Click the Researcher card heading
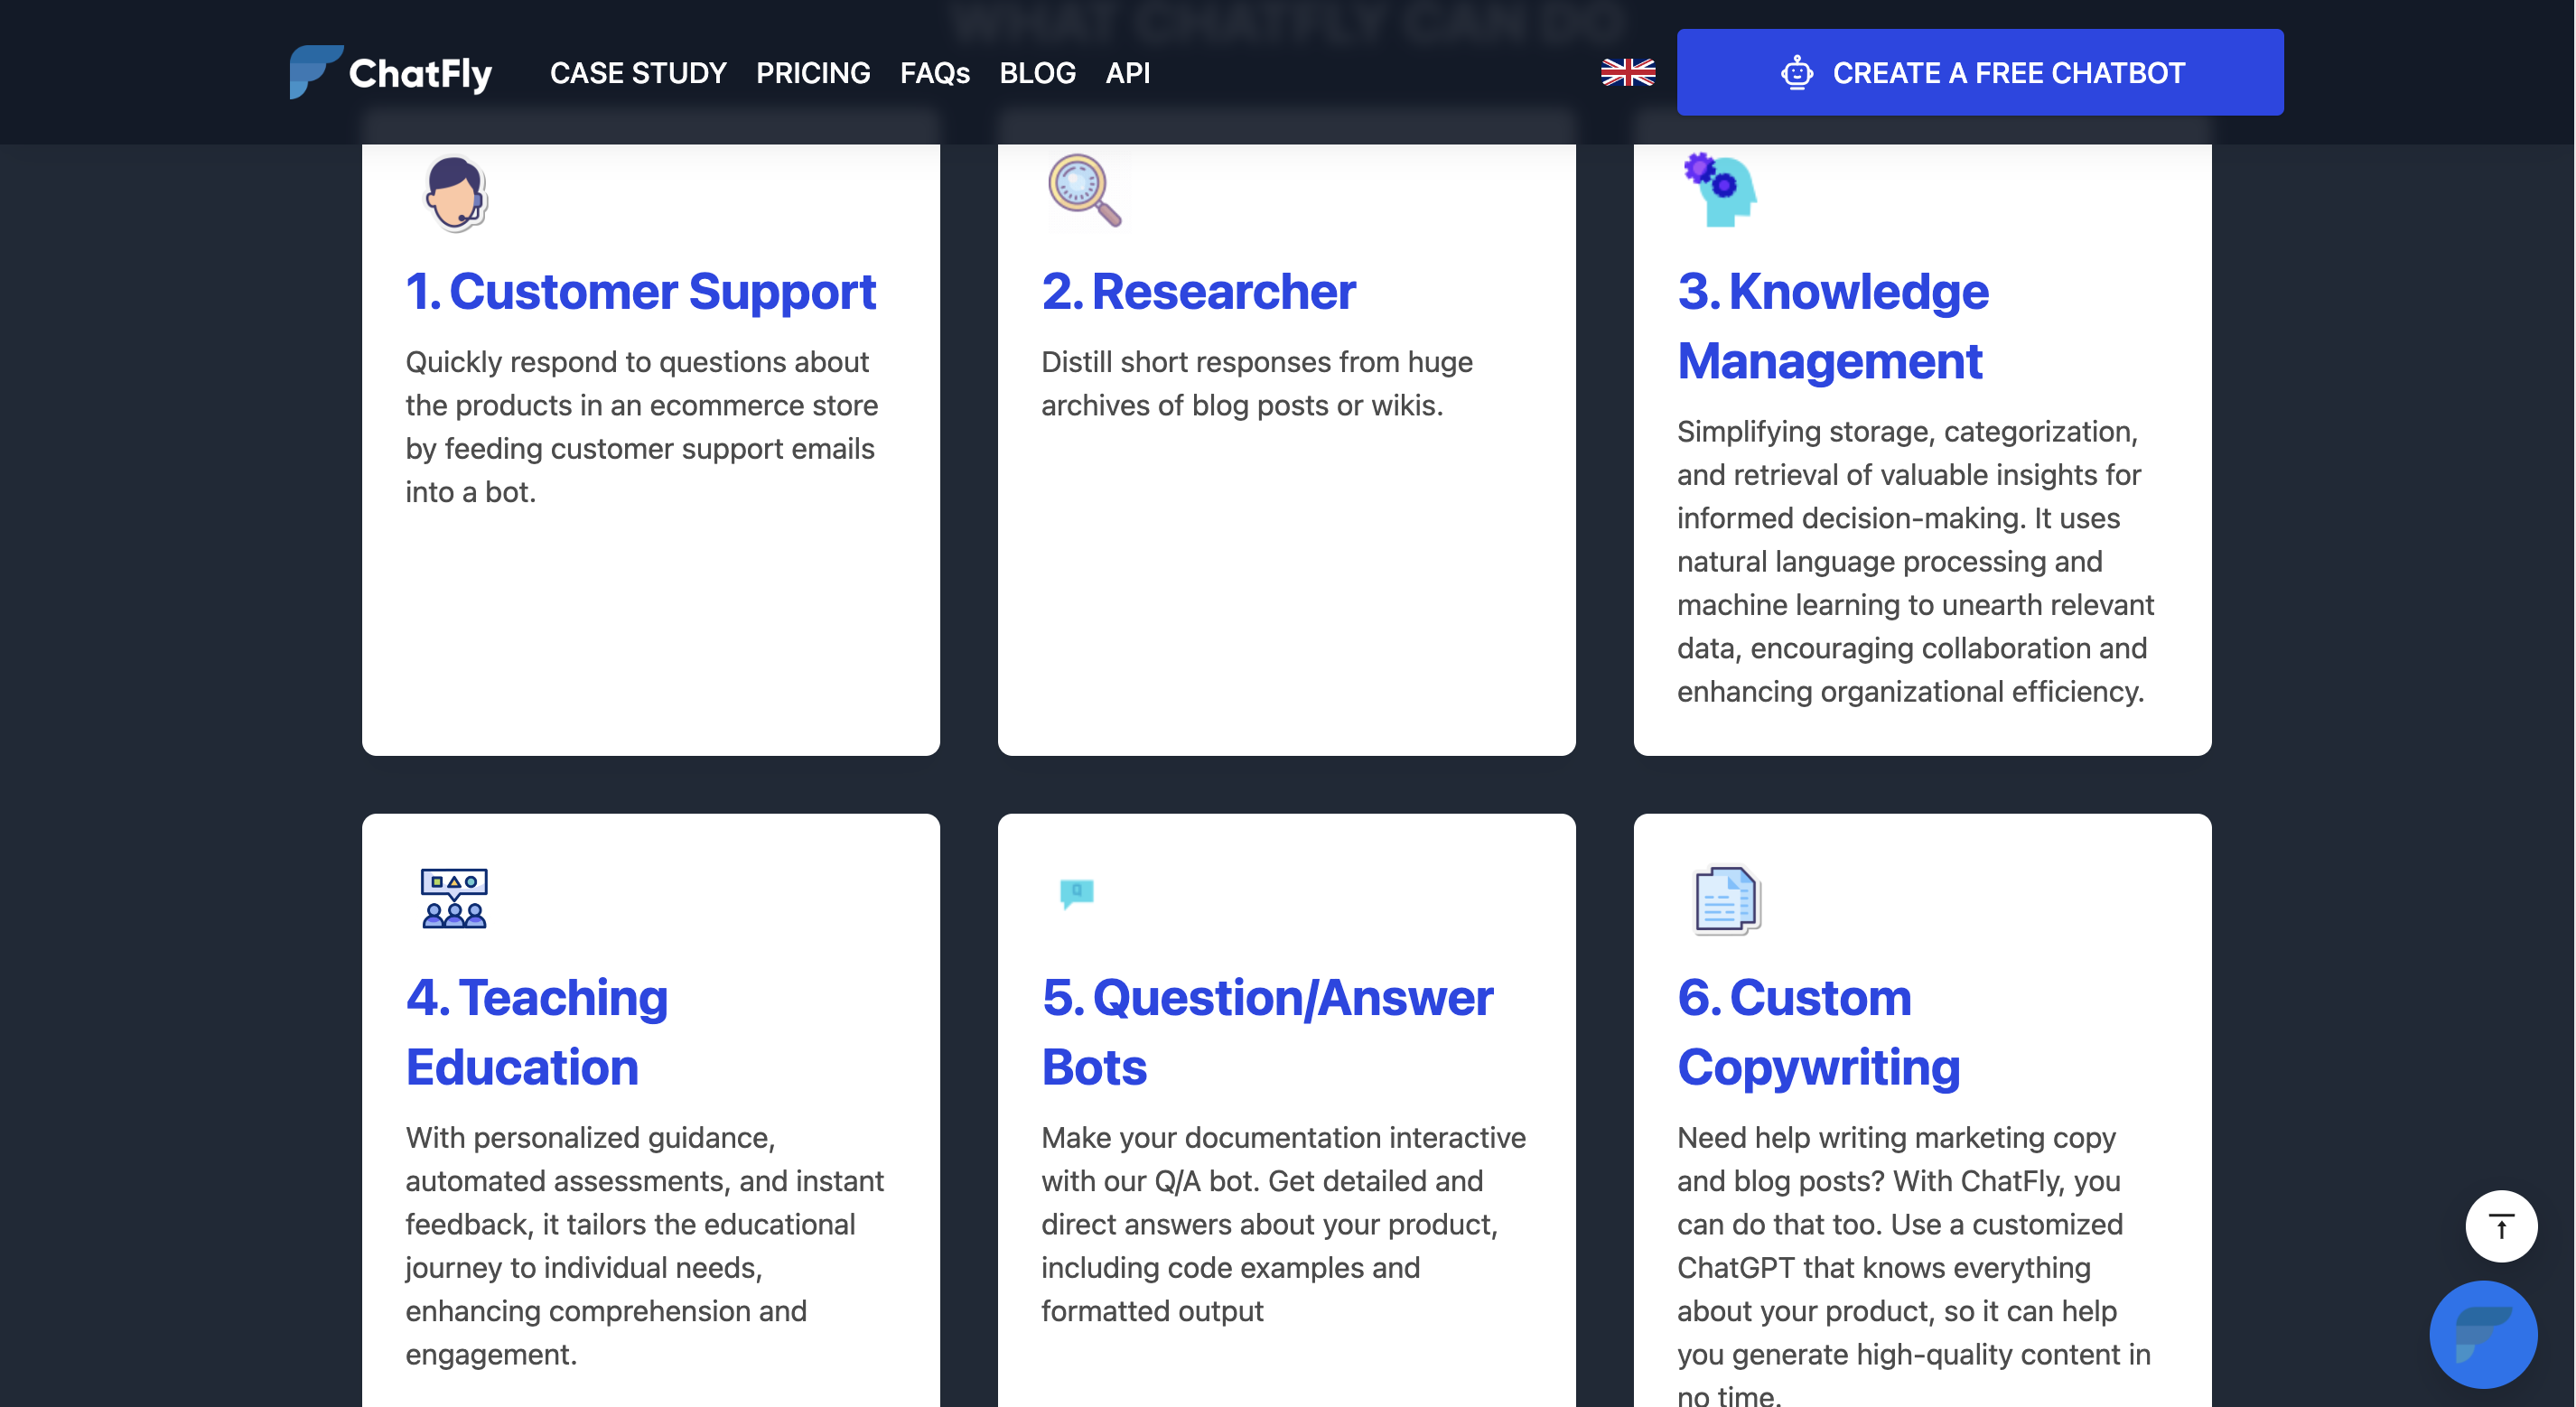Screen dimensions: 2576x1407 [1198, 292]
